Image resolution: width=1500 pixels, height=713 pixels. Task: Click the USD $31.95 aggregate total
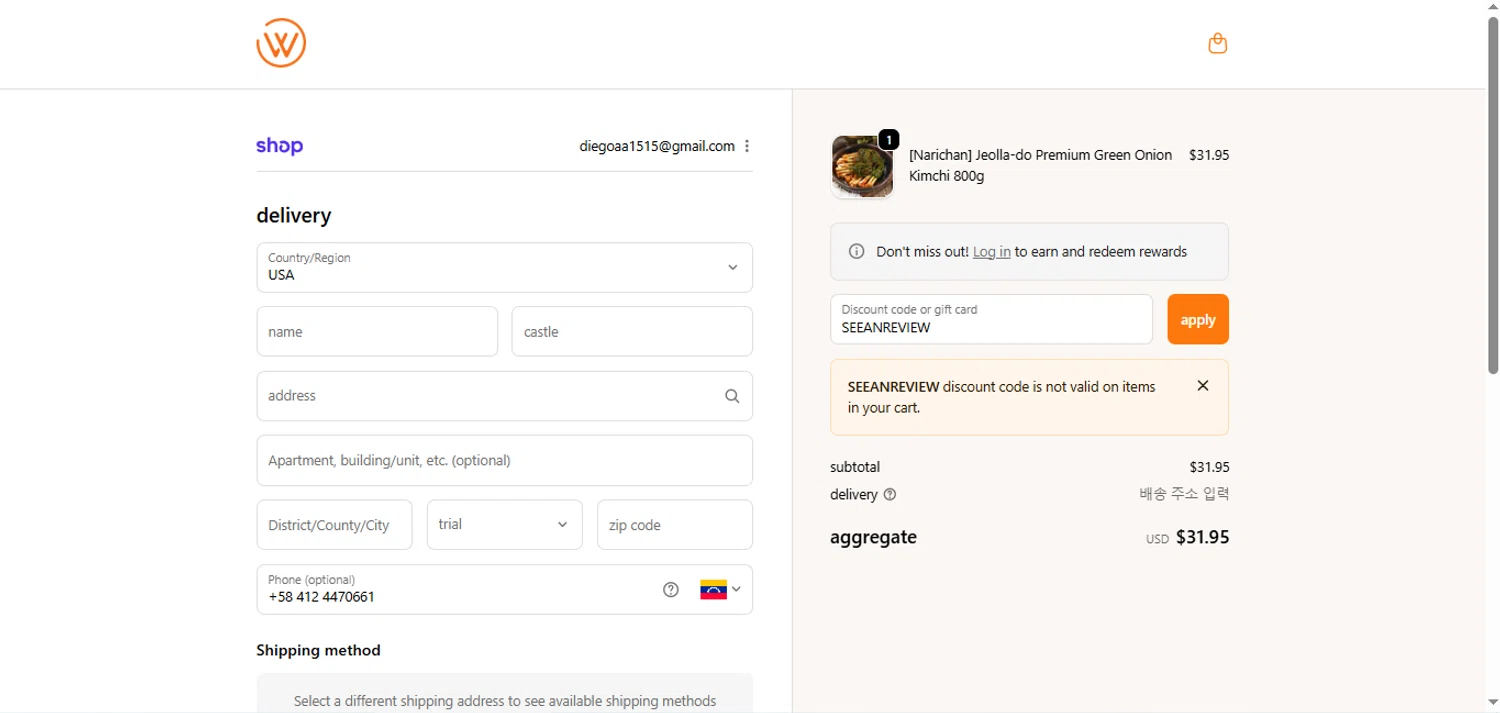(x=1187, y=537)
